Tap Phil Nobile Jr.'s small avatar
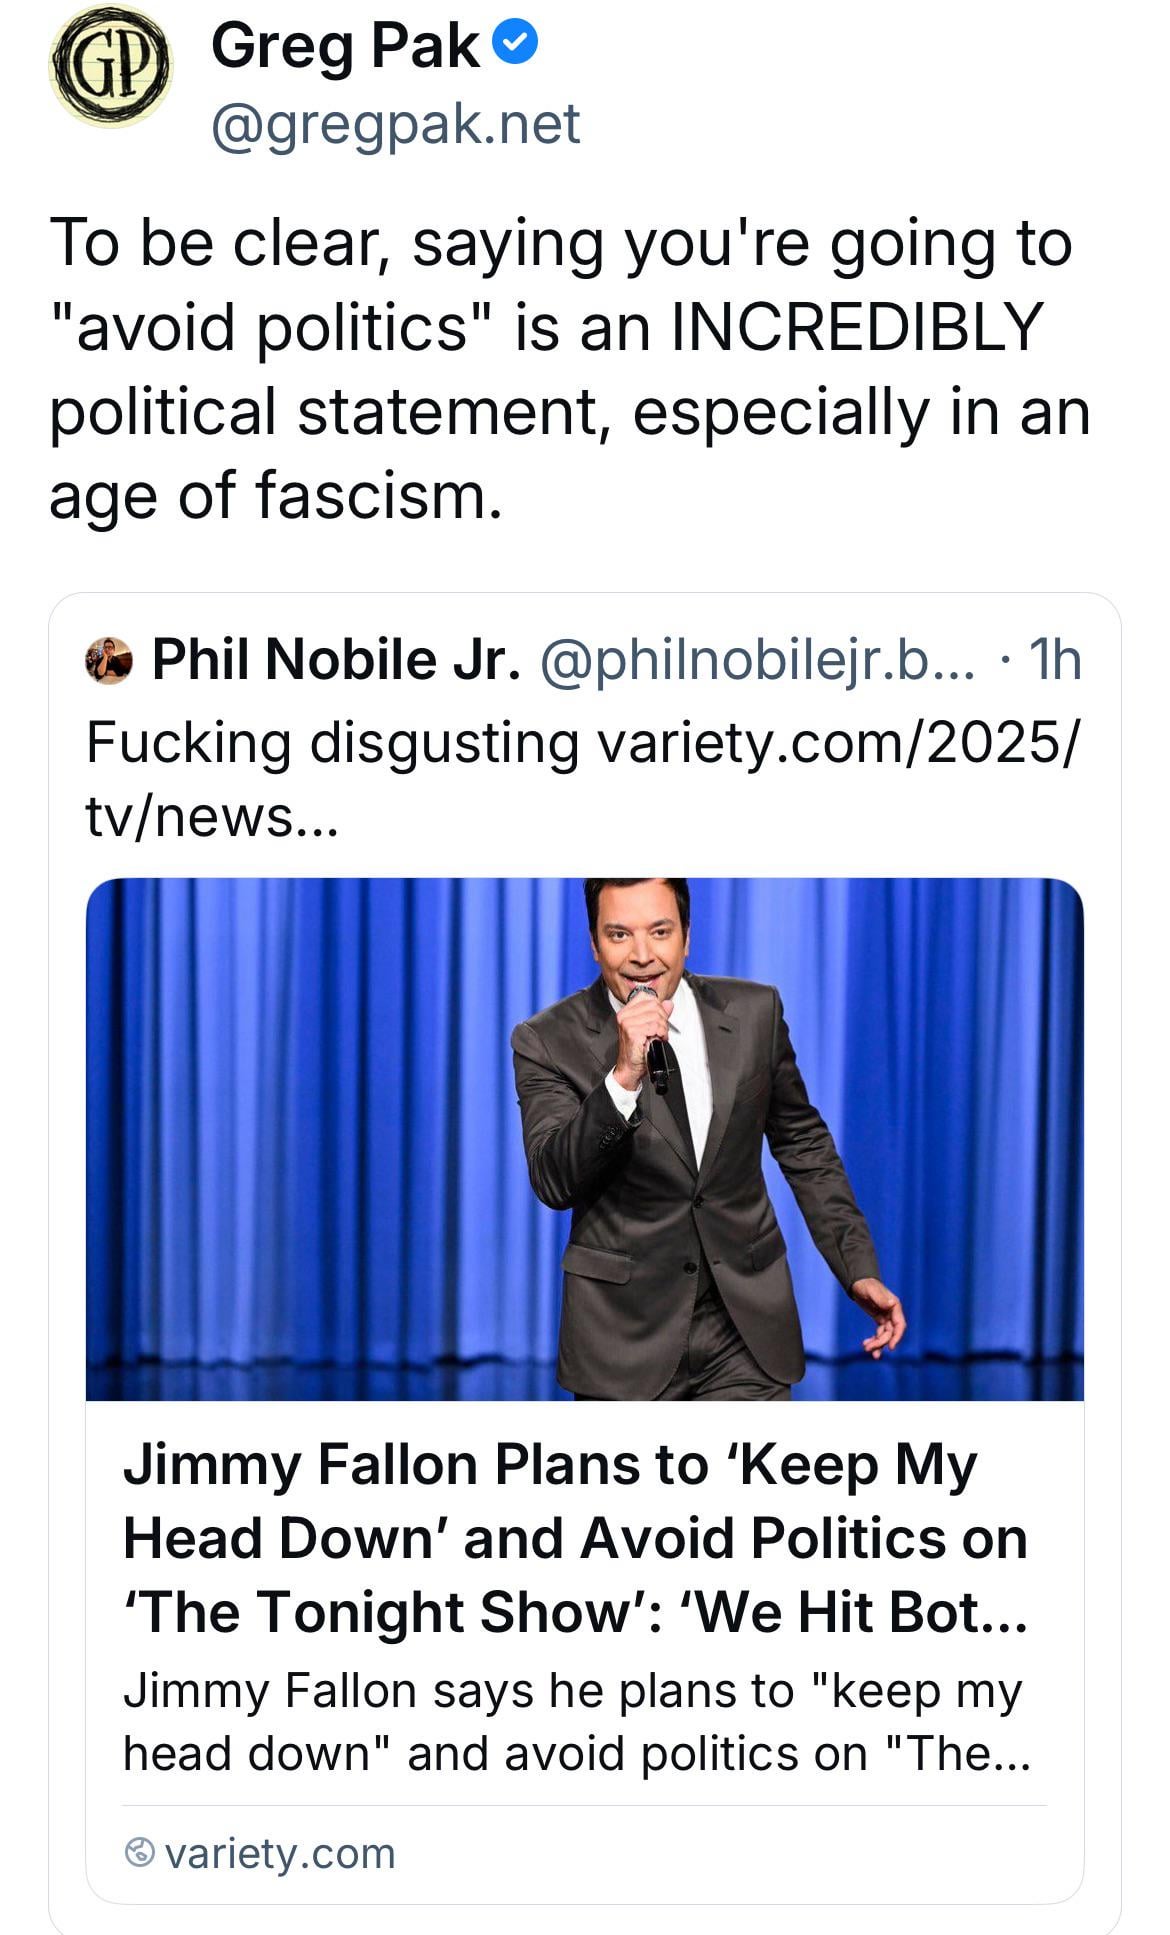The image size is (1170, 1935). 109,661
